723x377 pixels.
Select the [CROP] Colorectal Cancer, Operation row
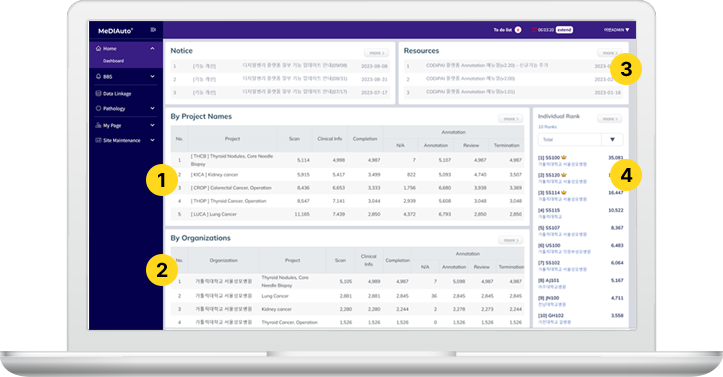point(347,188)
